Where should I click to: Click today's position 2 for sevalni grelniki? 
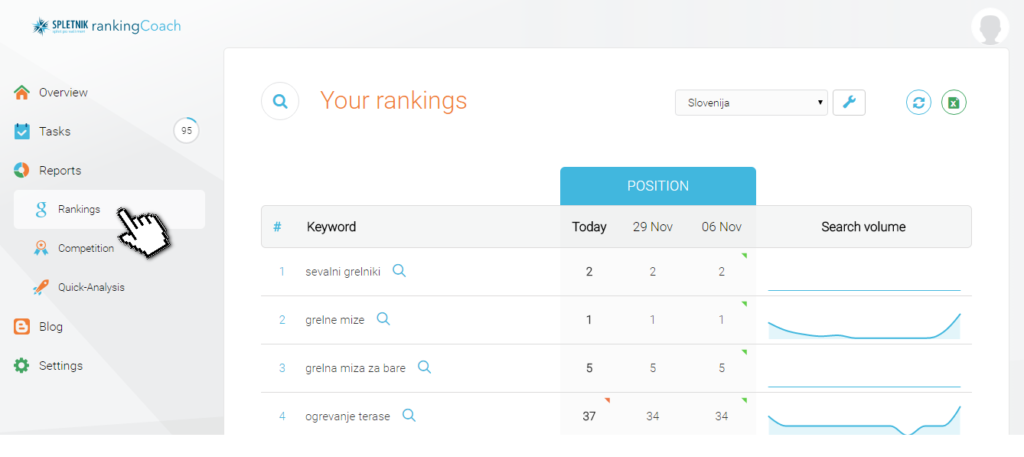coord(589,272)
